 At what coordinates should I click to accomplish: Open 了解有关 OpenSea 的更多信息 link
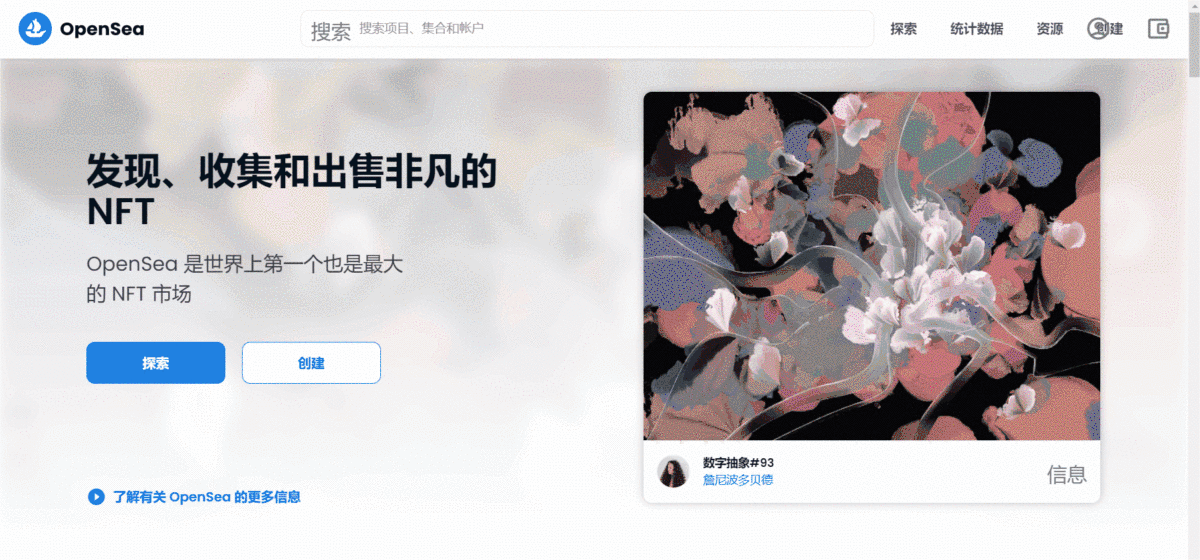[x=207, y=496]
